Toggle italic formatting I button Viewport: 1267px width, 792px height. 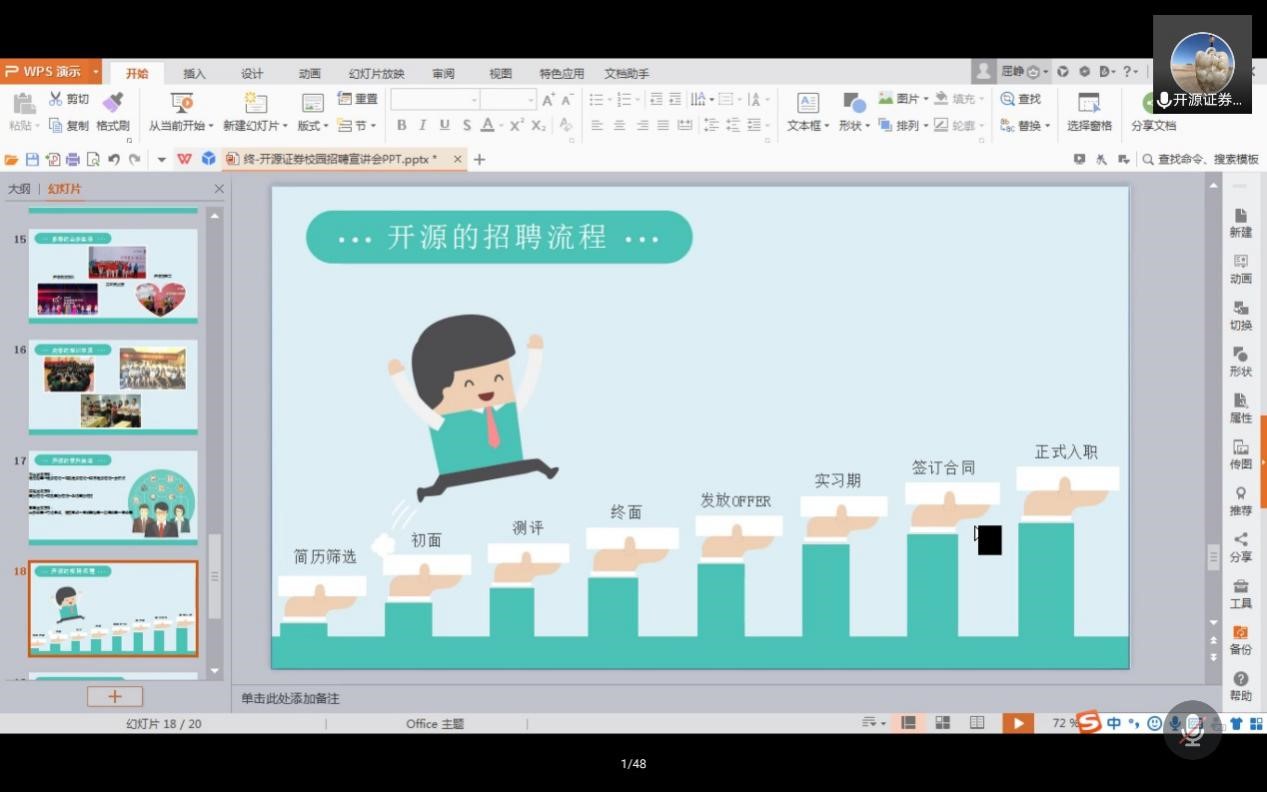point(423,125)
